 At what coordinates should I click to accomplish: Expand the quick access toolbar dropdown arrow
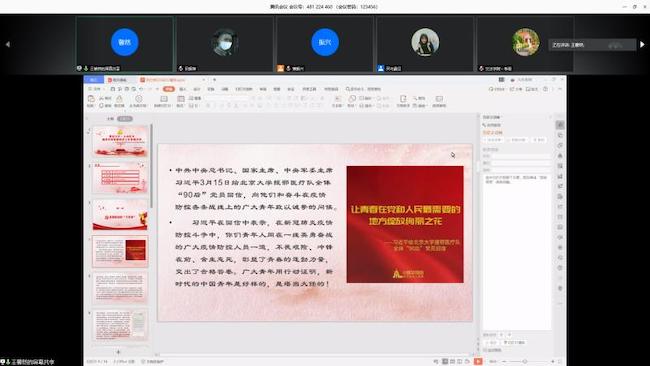(157, 89)
